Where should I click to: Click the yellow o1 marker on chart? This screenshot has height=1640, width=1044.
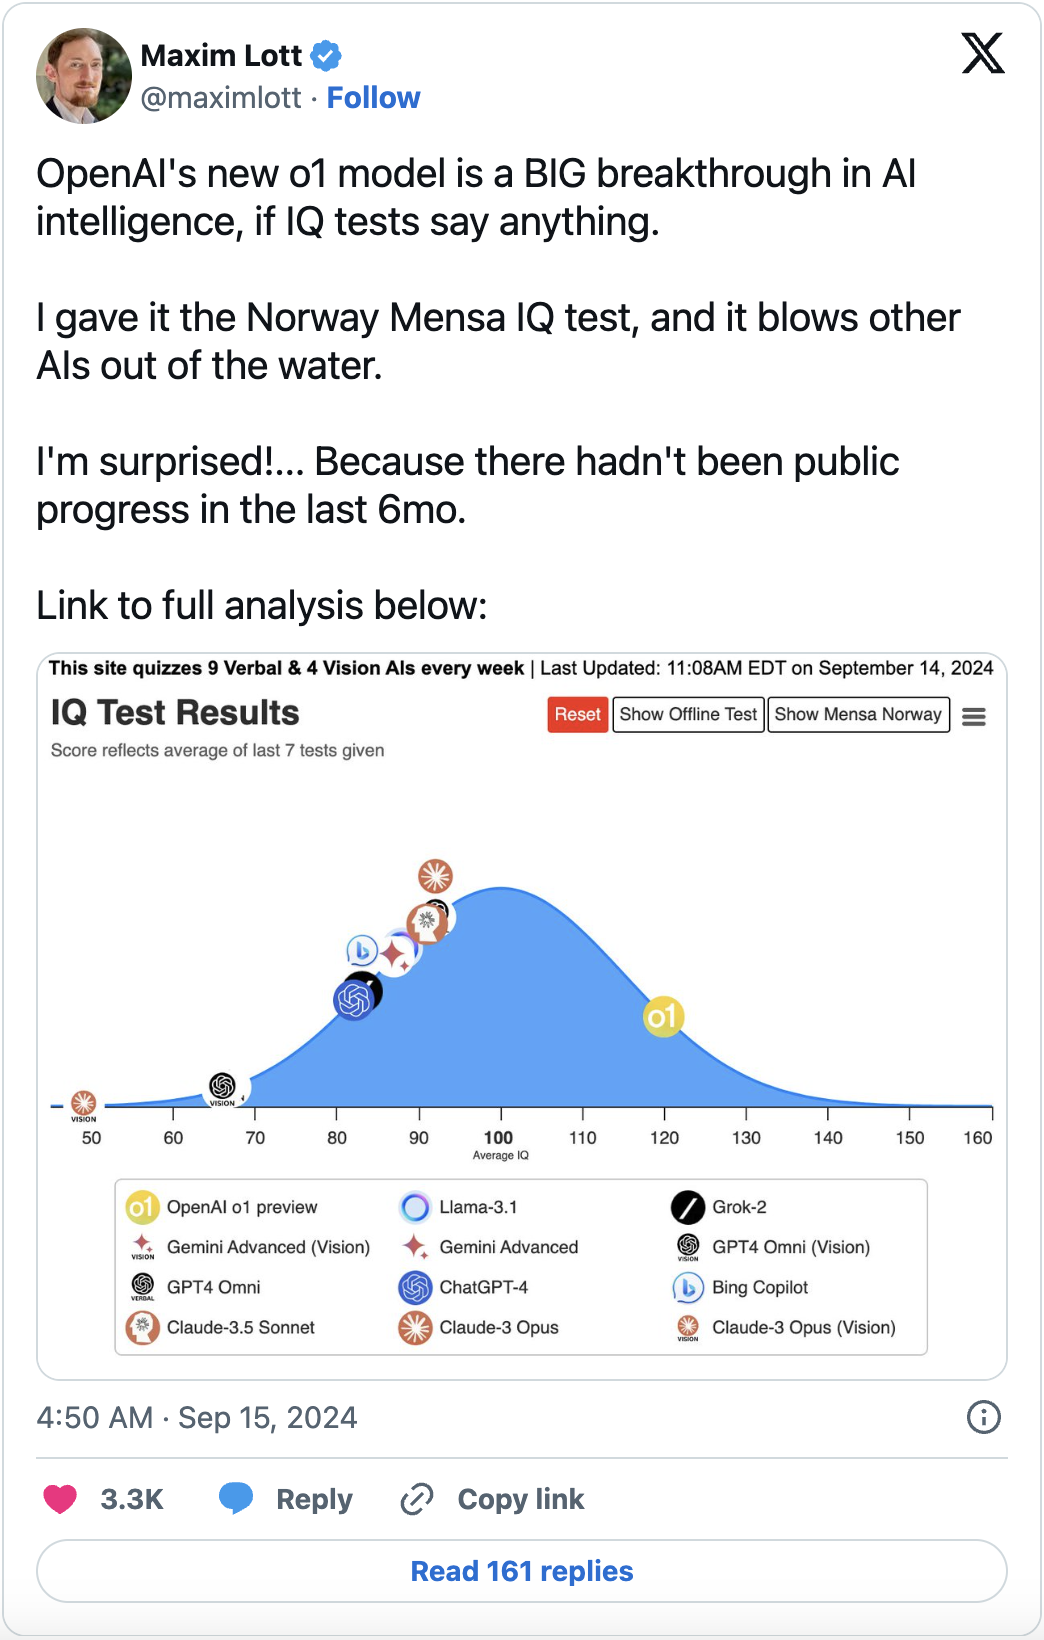click(662, 1017)
